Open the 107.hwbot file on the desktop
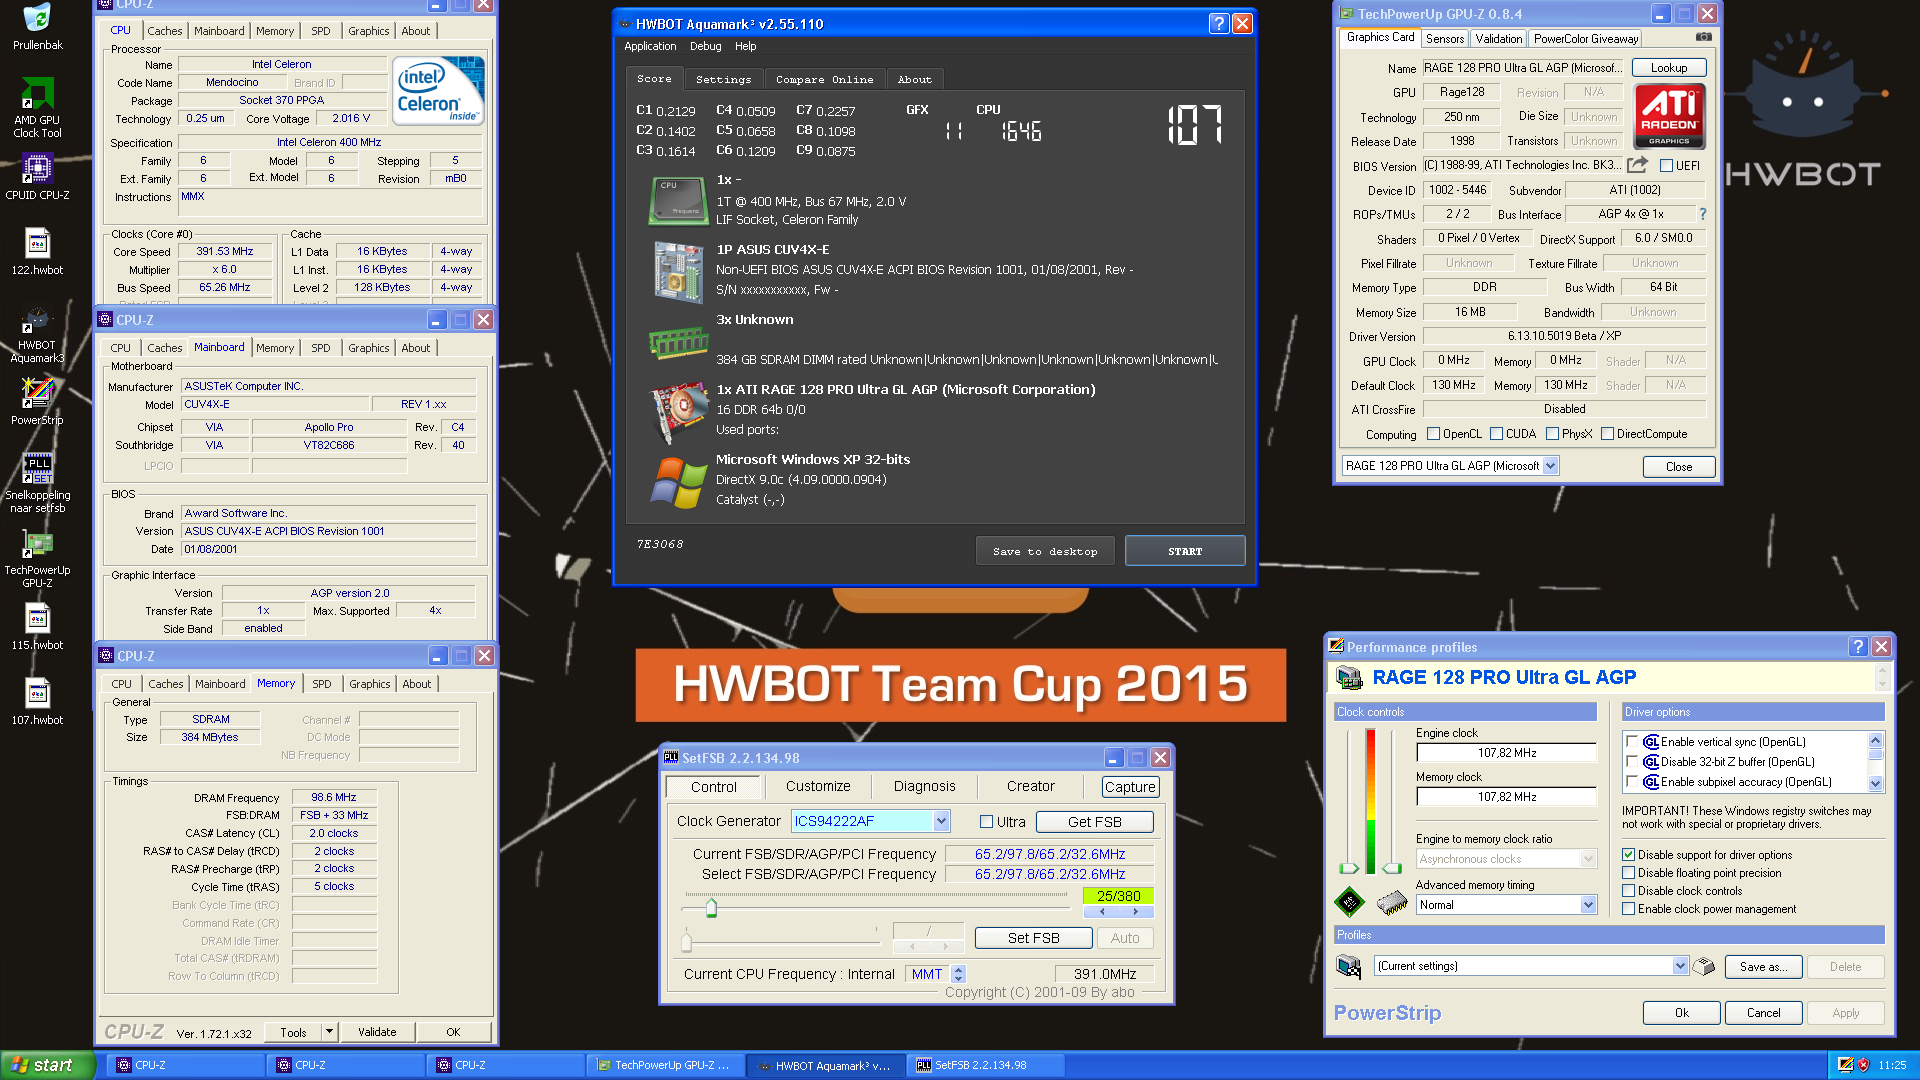The width and height of the screenshot is (1920, 1080). click(37, 701)
